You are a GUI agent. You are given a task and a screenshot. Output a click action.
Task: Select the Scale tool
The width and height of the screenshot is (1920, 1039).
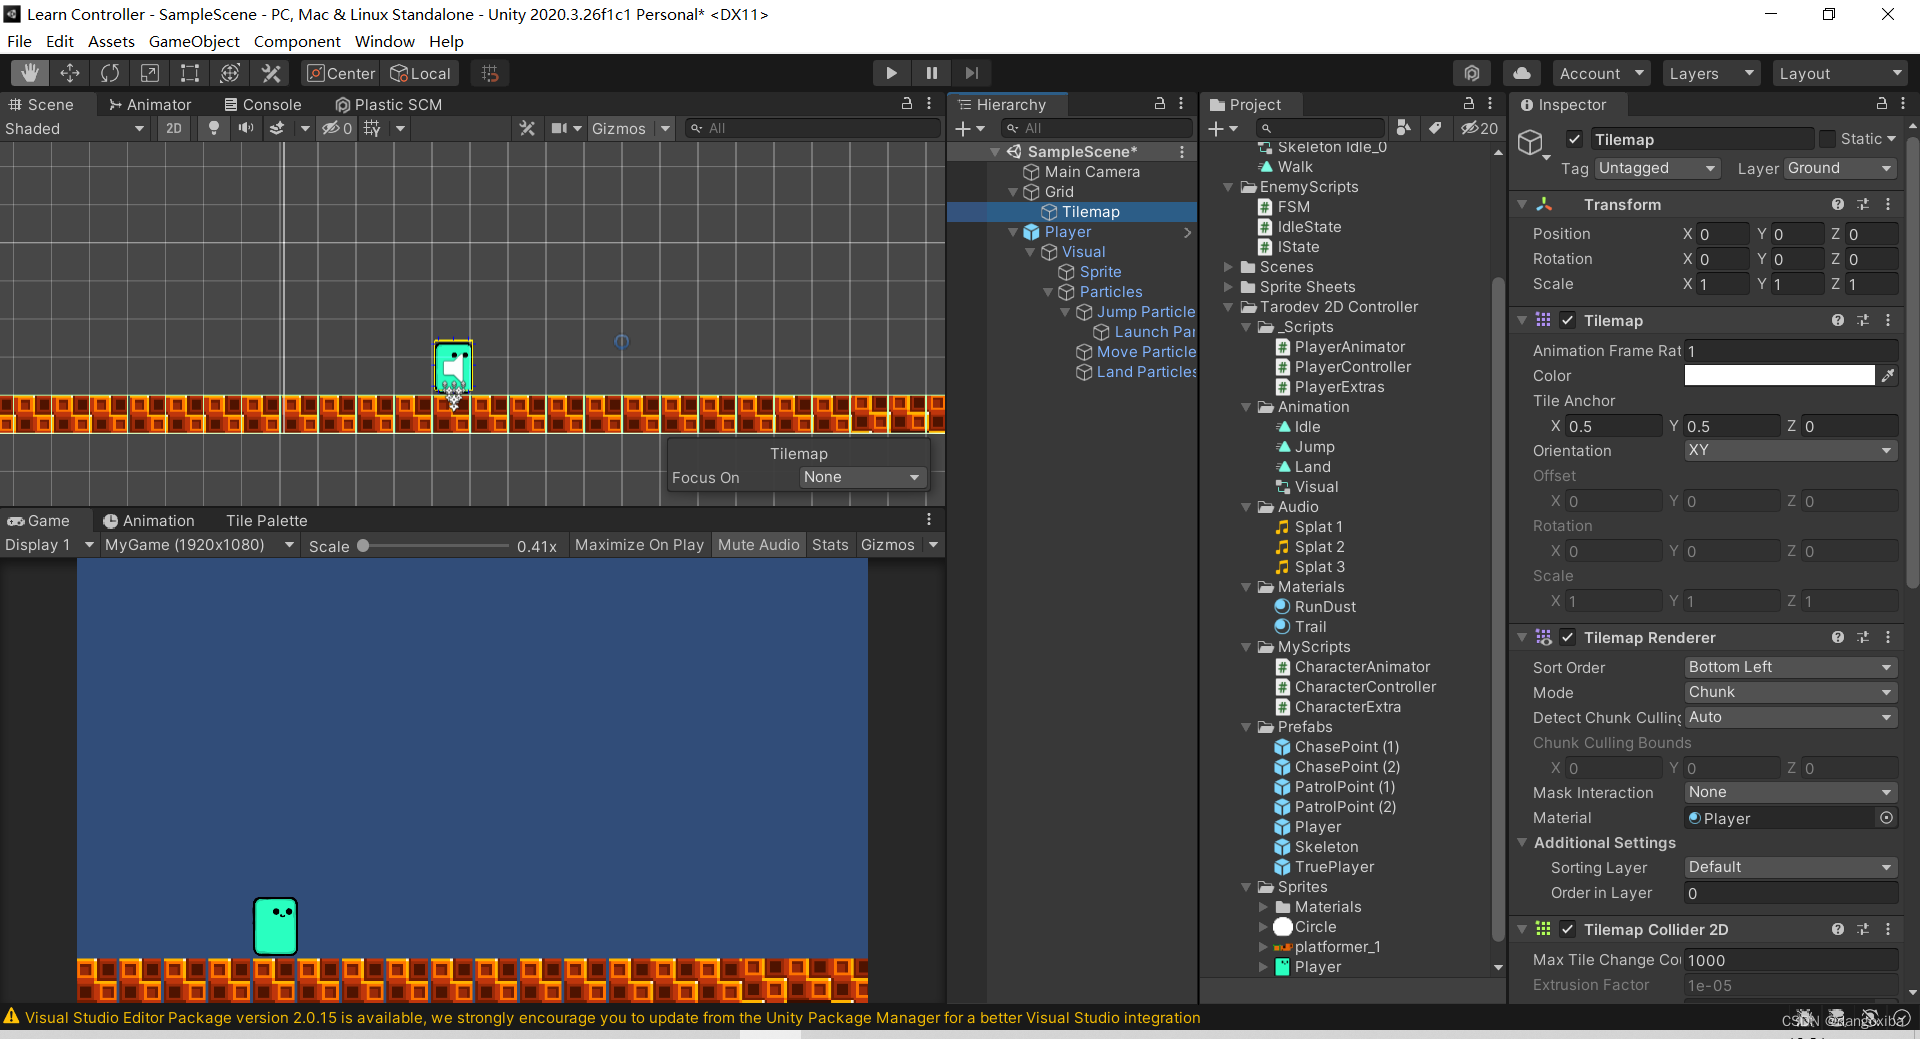click(x=150, y=72)
